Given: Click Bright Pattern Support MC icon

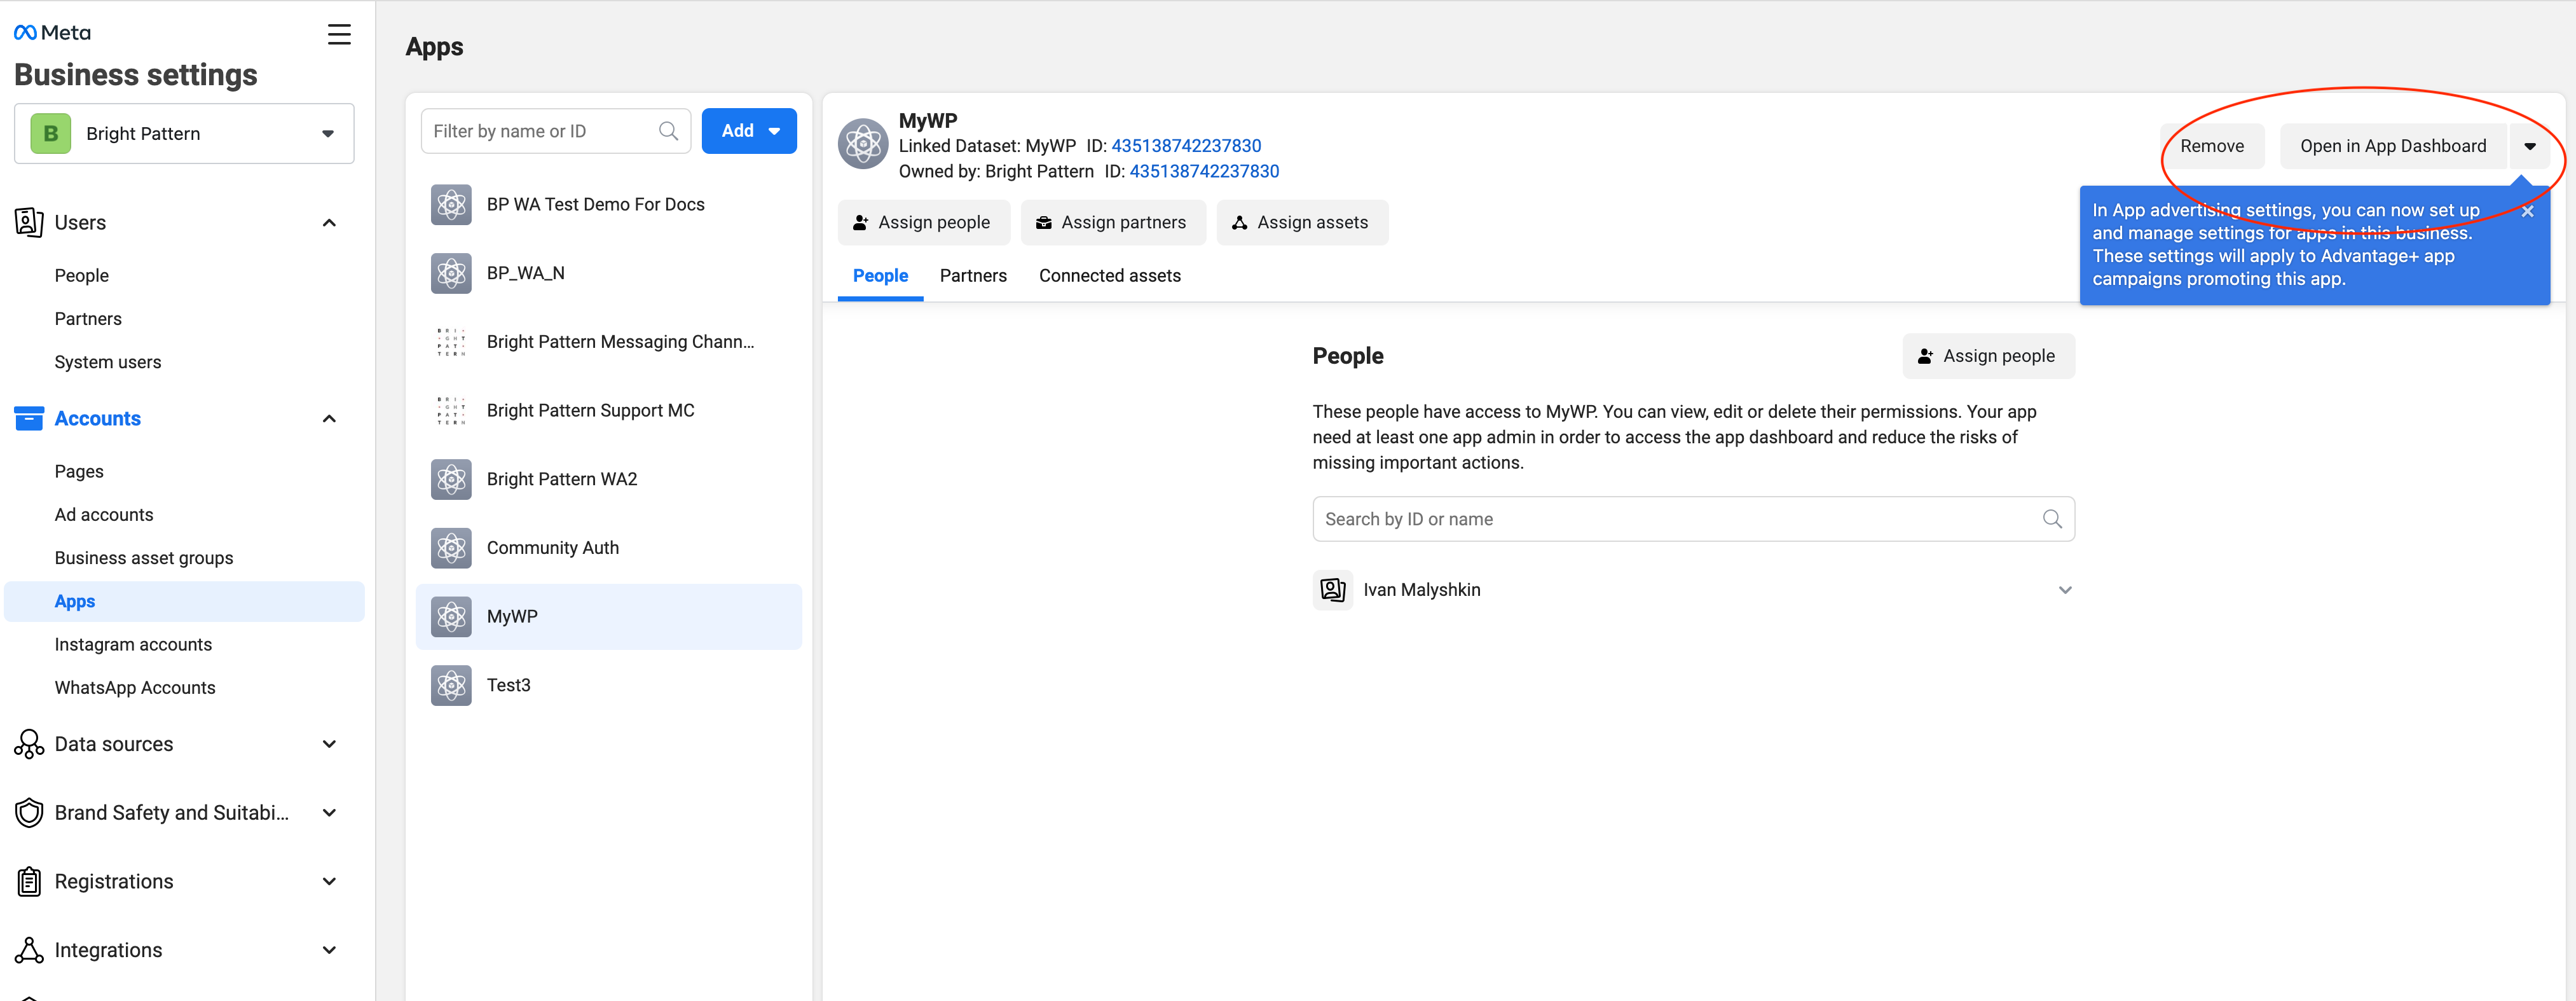Looking at the screenshot, I should [x=451, y=411].
